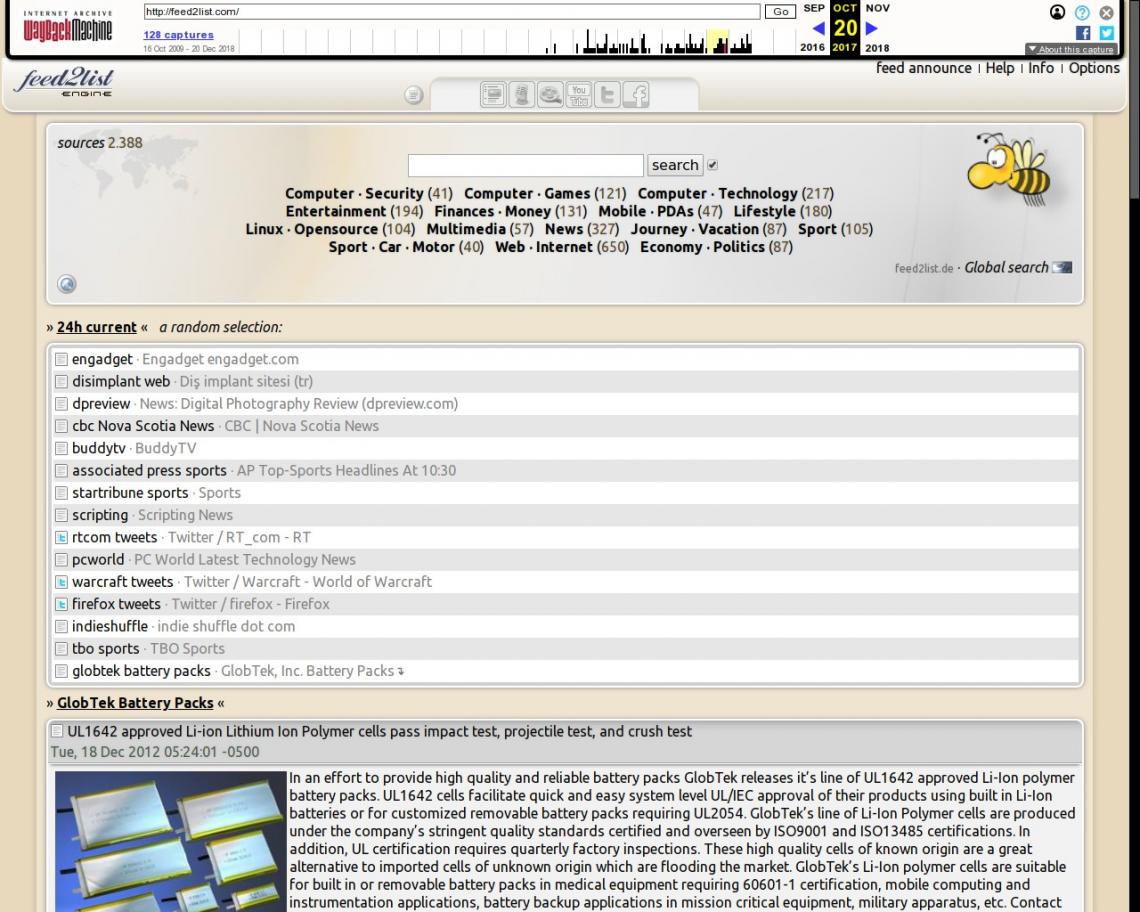Open the Linux · Opensource category

click(311, 229)
